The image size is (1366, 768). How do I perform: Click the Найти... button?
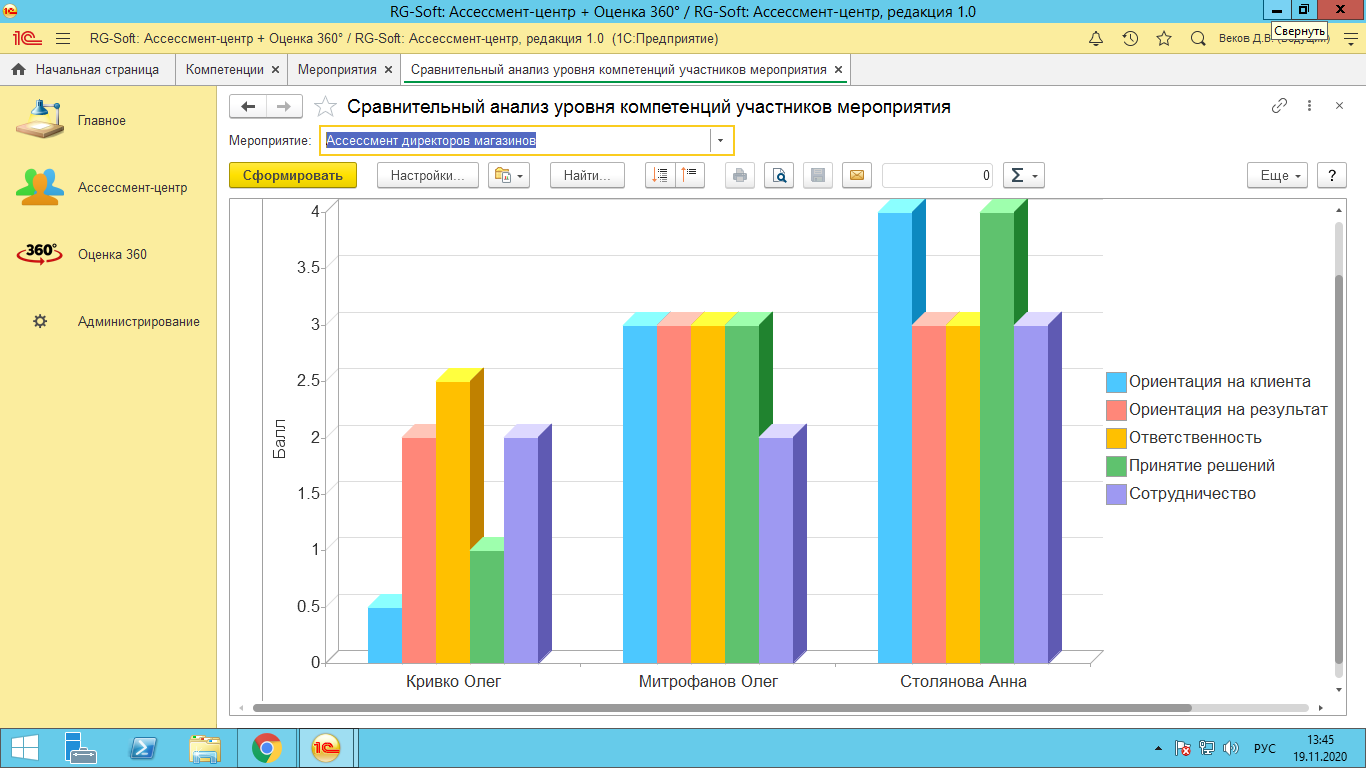pos(587,175)
